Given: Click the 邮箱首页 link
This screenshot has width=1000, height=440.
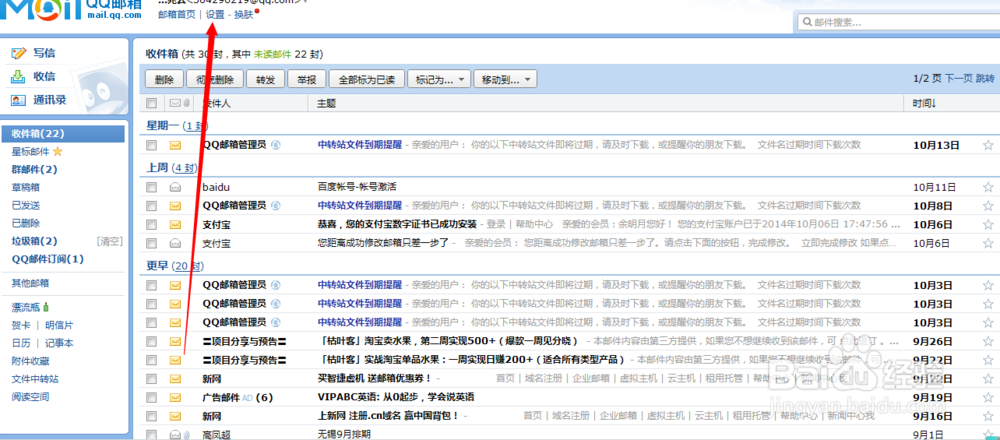Looking at the screenshot, I should pyautogui.click(x=177, y=14).
